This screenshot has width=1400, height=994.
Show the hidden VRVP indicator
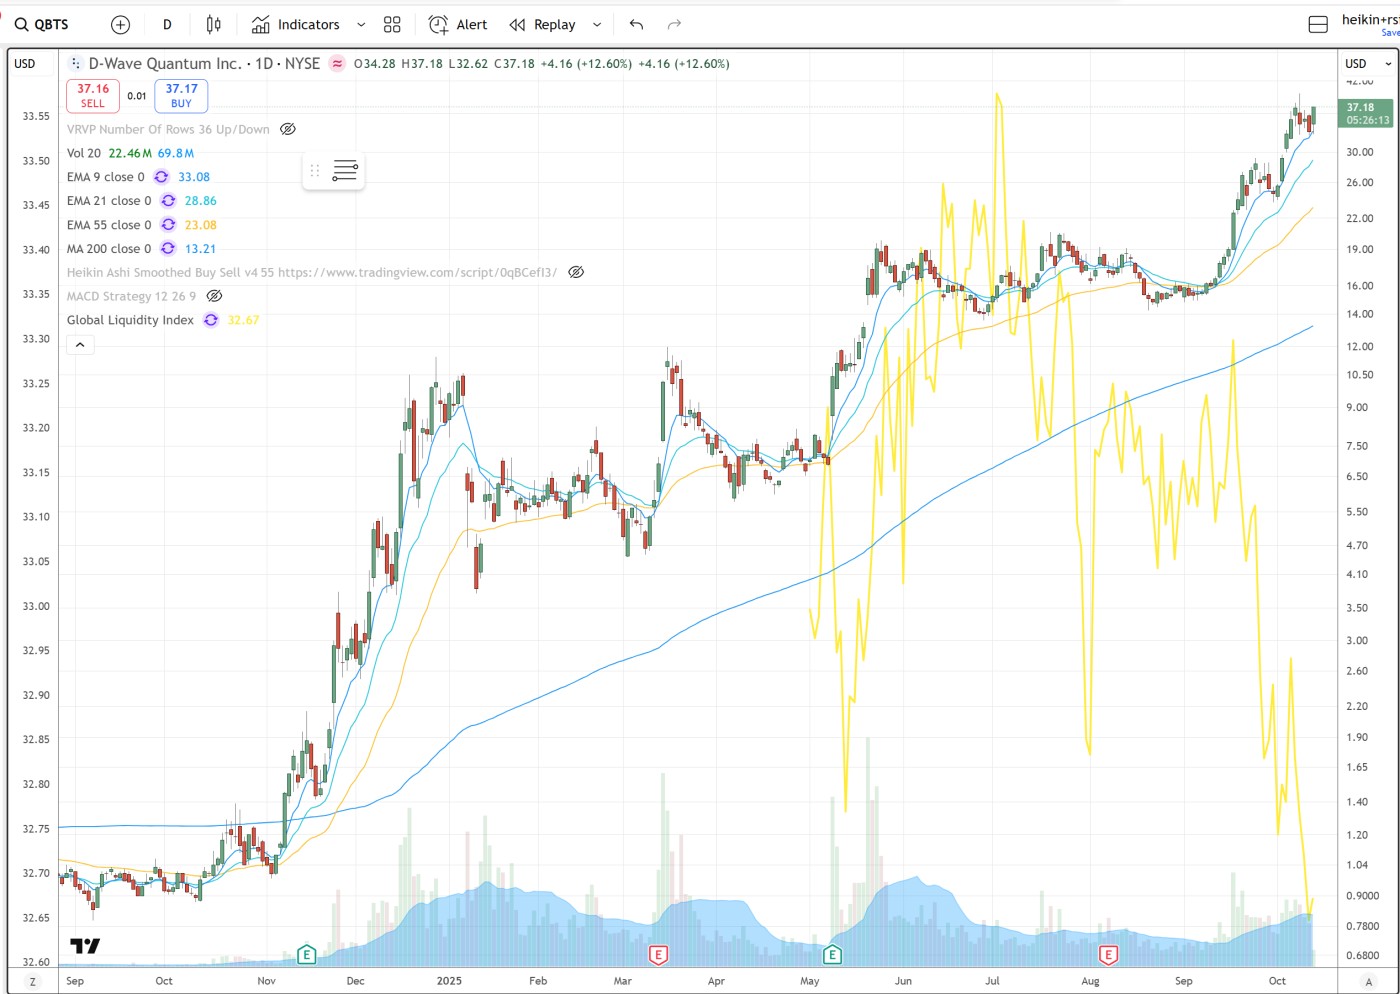288,129
